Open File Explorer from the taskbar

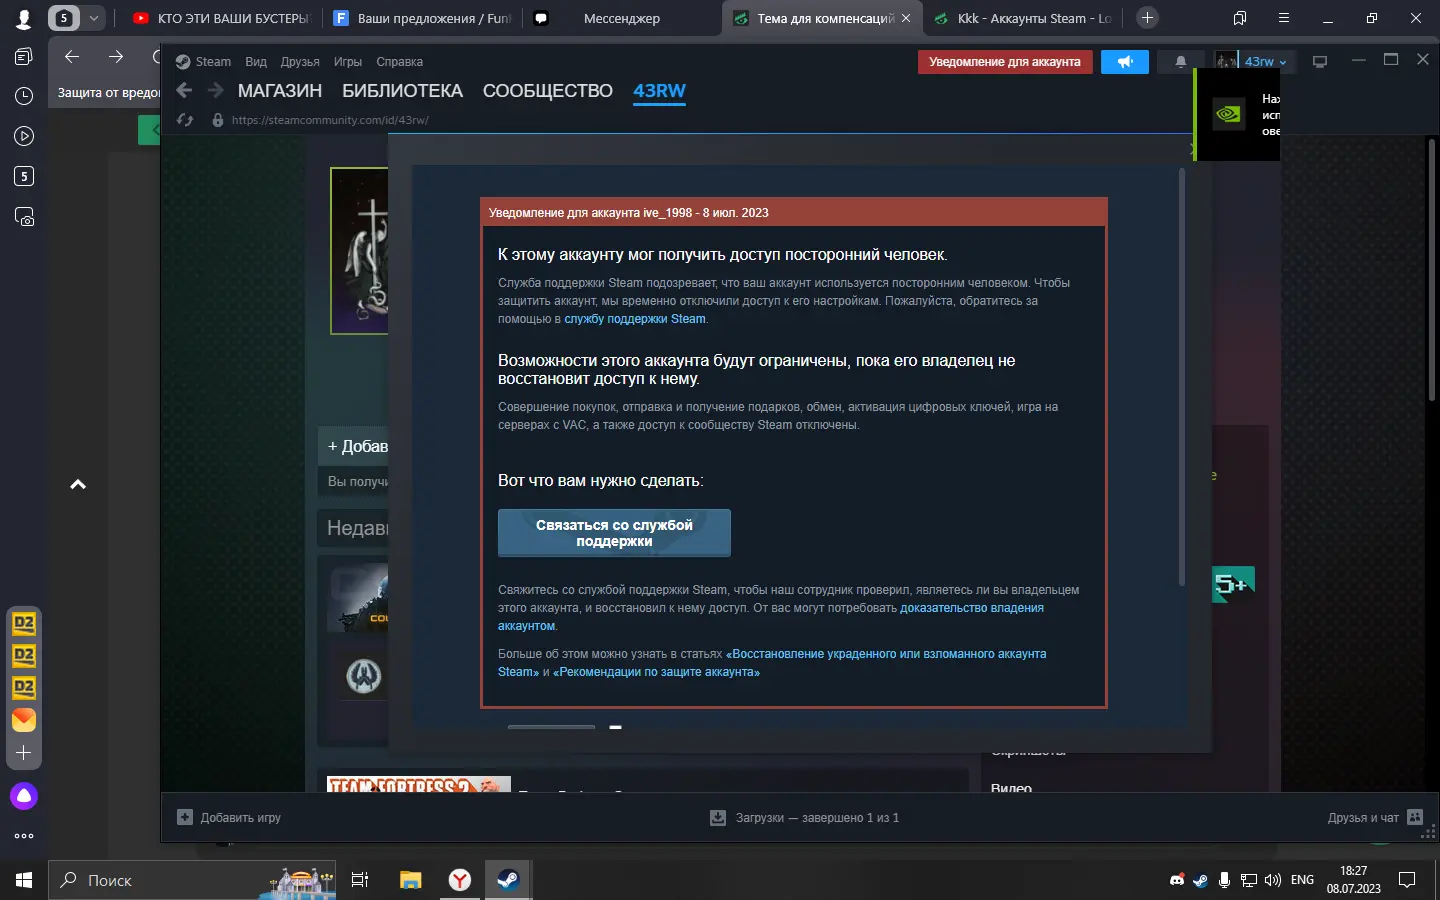point(411,880)
